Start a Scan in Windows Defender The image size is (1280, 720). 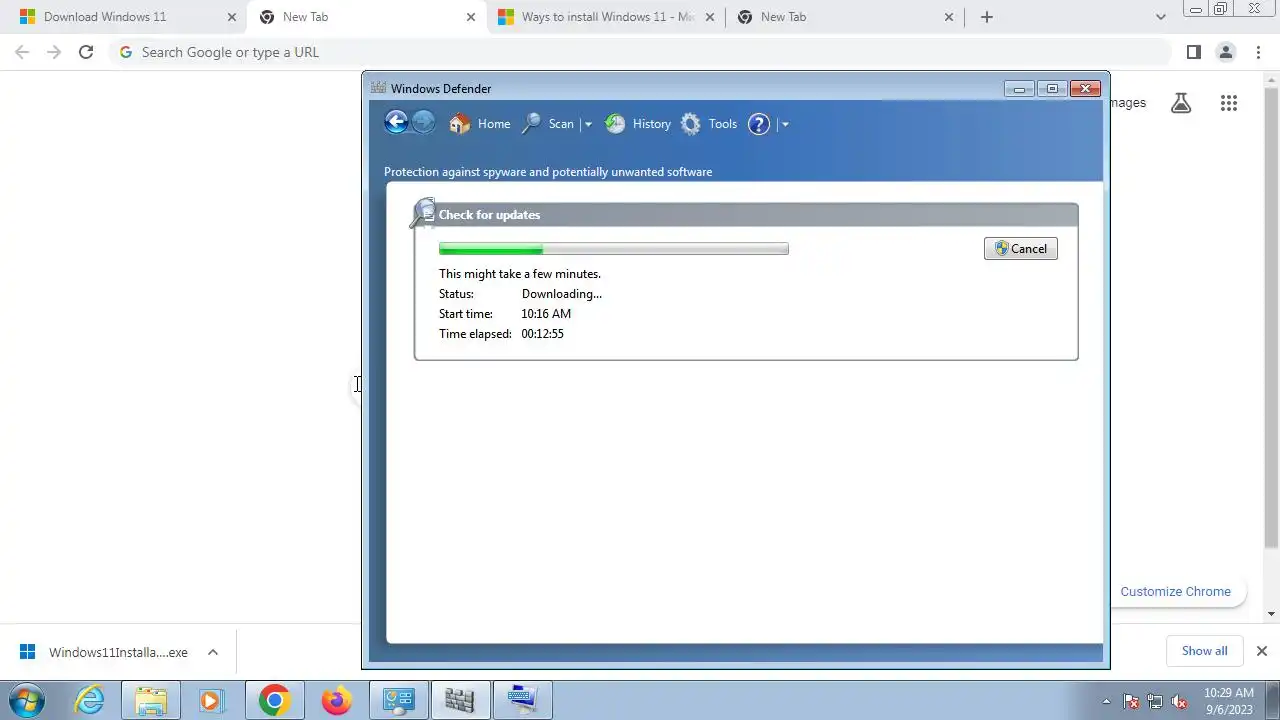pos(548,124)
